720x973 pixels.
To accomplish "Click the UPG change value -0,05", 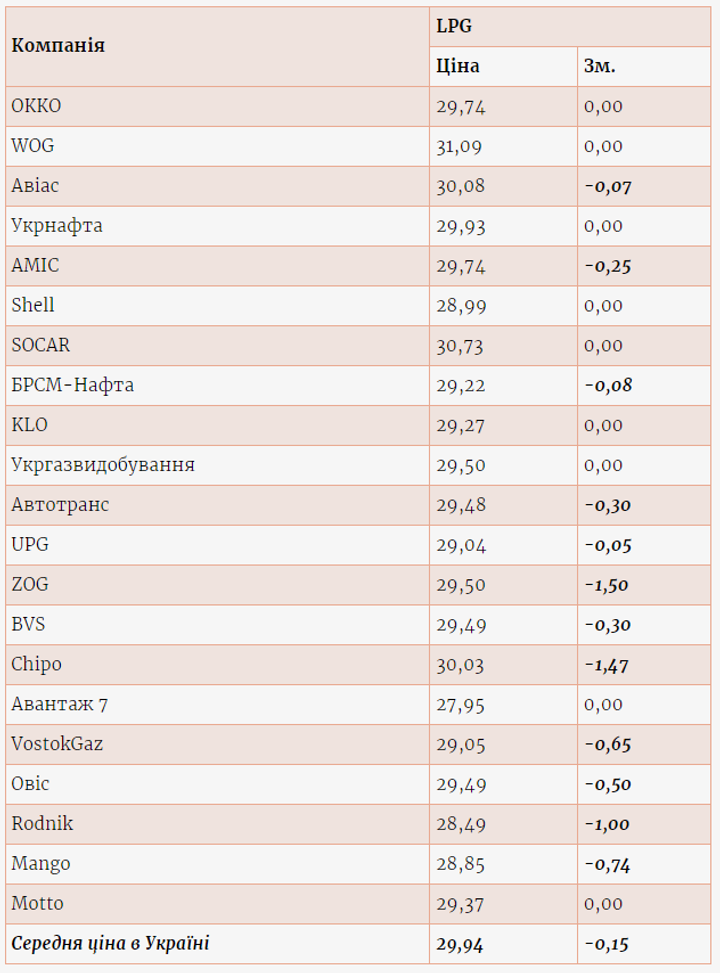I will click(x=607, y=545).
